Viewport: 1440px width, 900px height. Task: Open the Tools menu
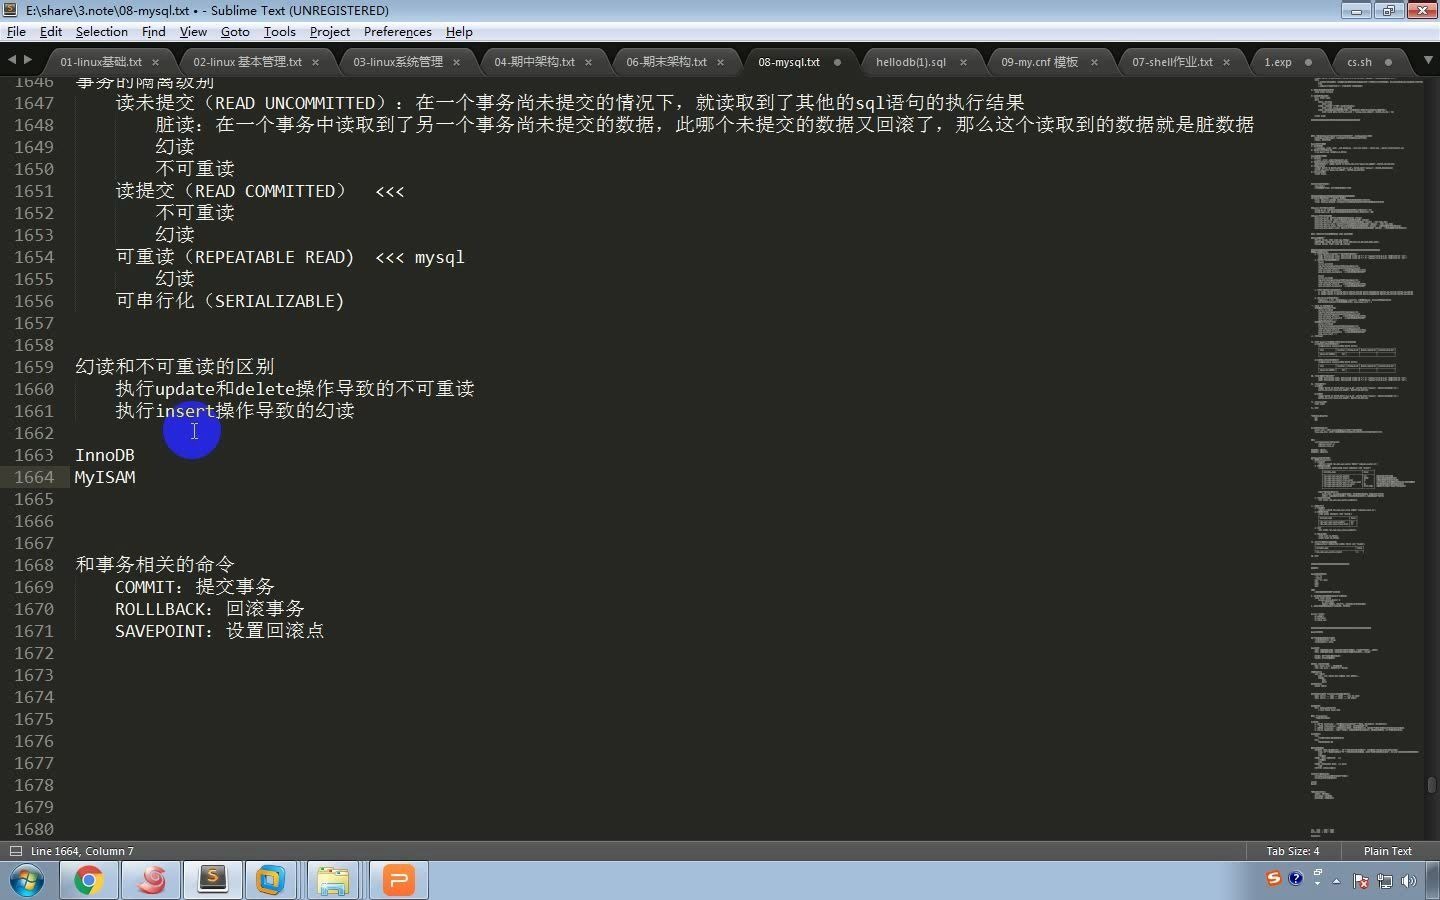pos(279,32)
